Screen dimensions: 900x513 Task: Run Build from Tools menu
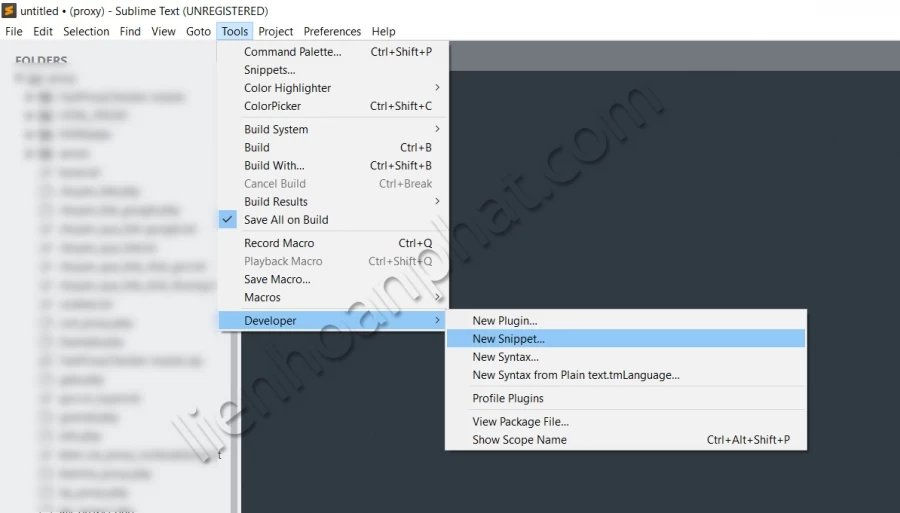coord(333,147)
